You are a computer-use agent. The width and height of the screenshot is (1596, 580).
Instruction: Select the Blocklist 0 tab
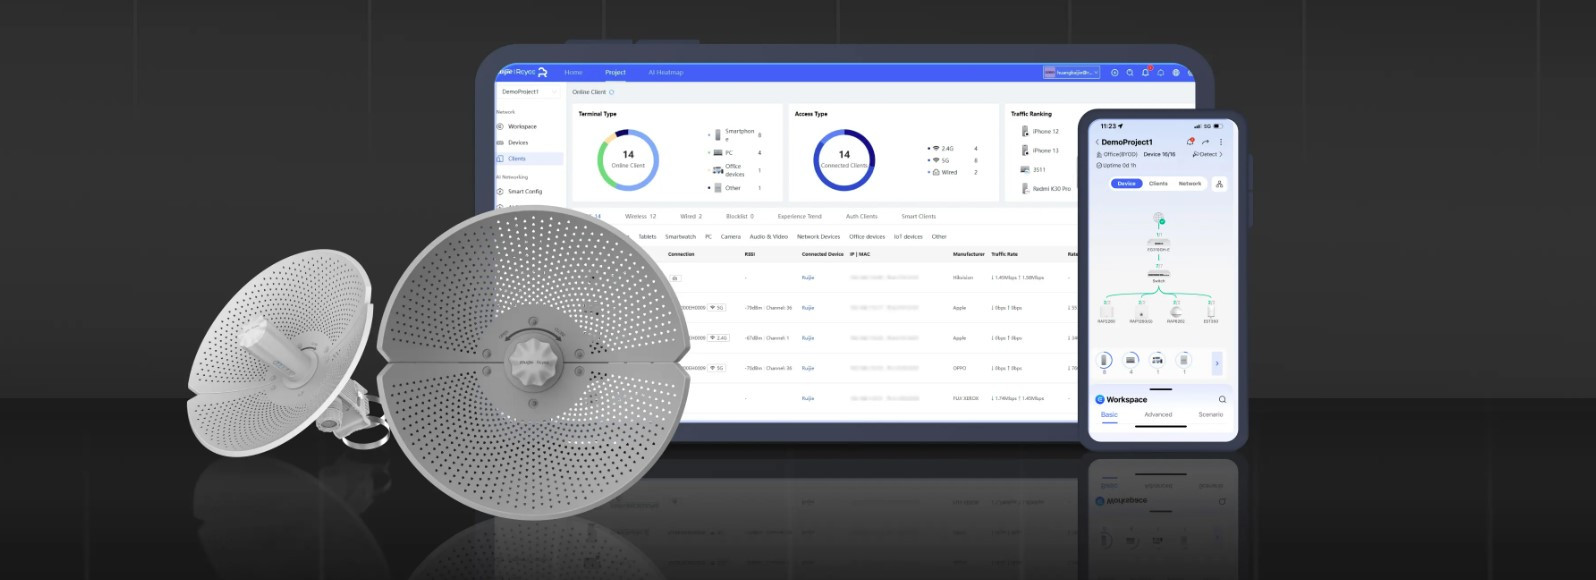pyautogui.click(x=740, y=216)
